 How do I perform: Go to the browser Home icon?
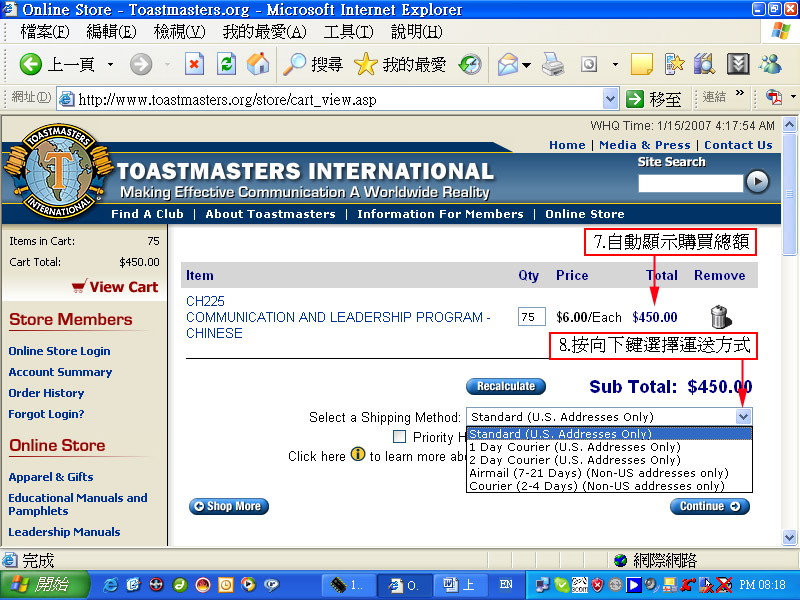(258, 65)
